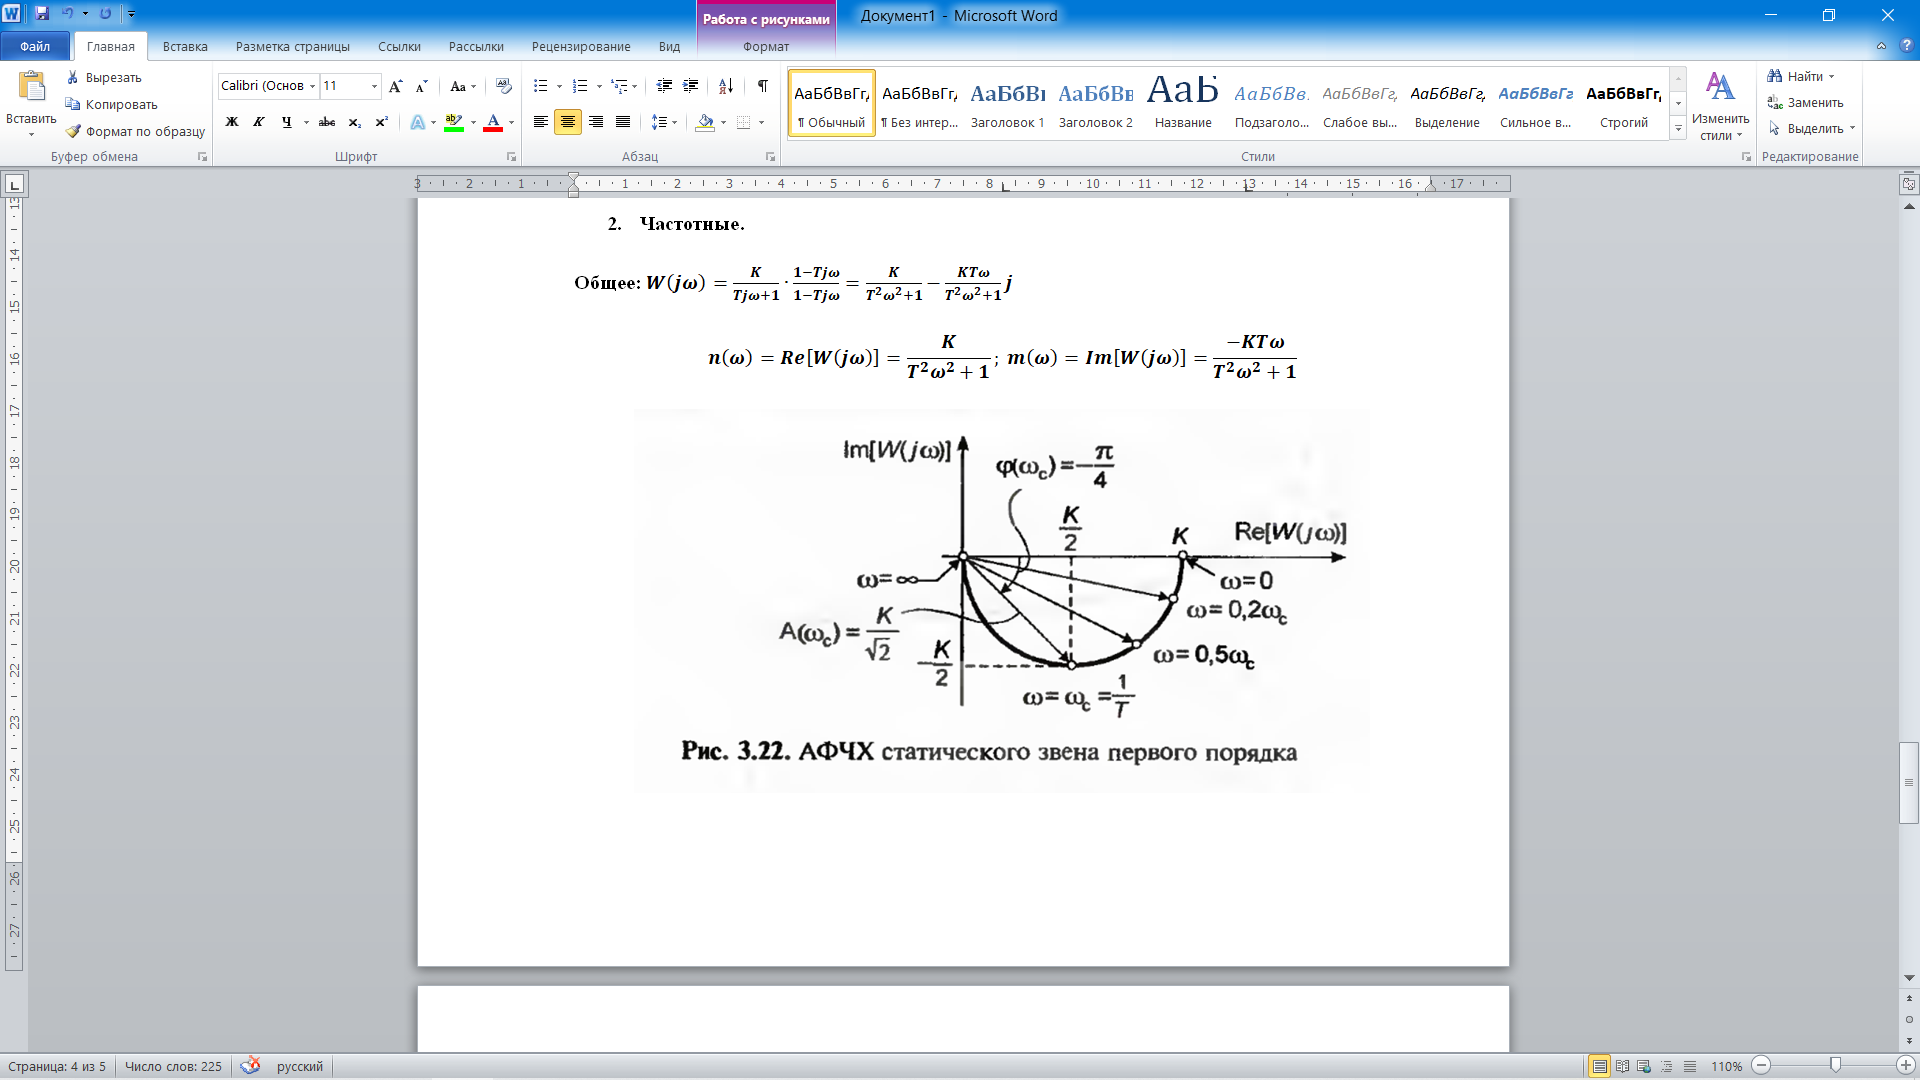Click the русский language indicator
This screenshot has height=1080, width=1920.
click(x=300, y=1066)
